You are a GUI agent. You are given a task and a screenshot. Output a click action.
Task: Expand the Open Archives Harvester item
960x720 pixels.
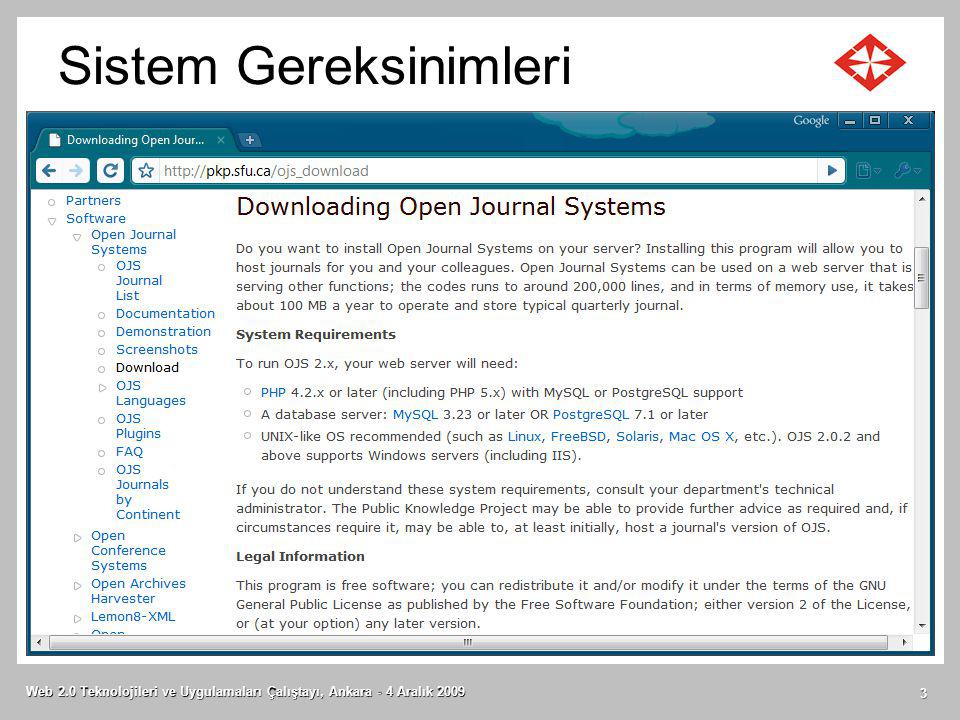(77, 586)
